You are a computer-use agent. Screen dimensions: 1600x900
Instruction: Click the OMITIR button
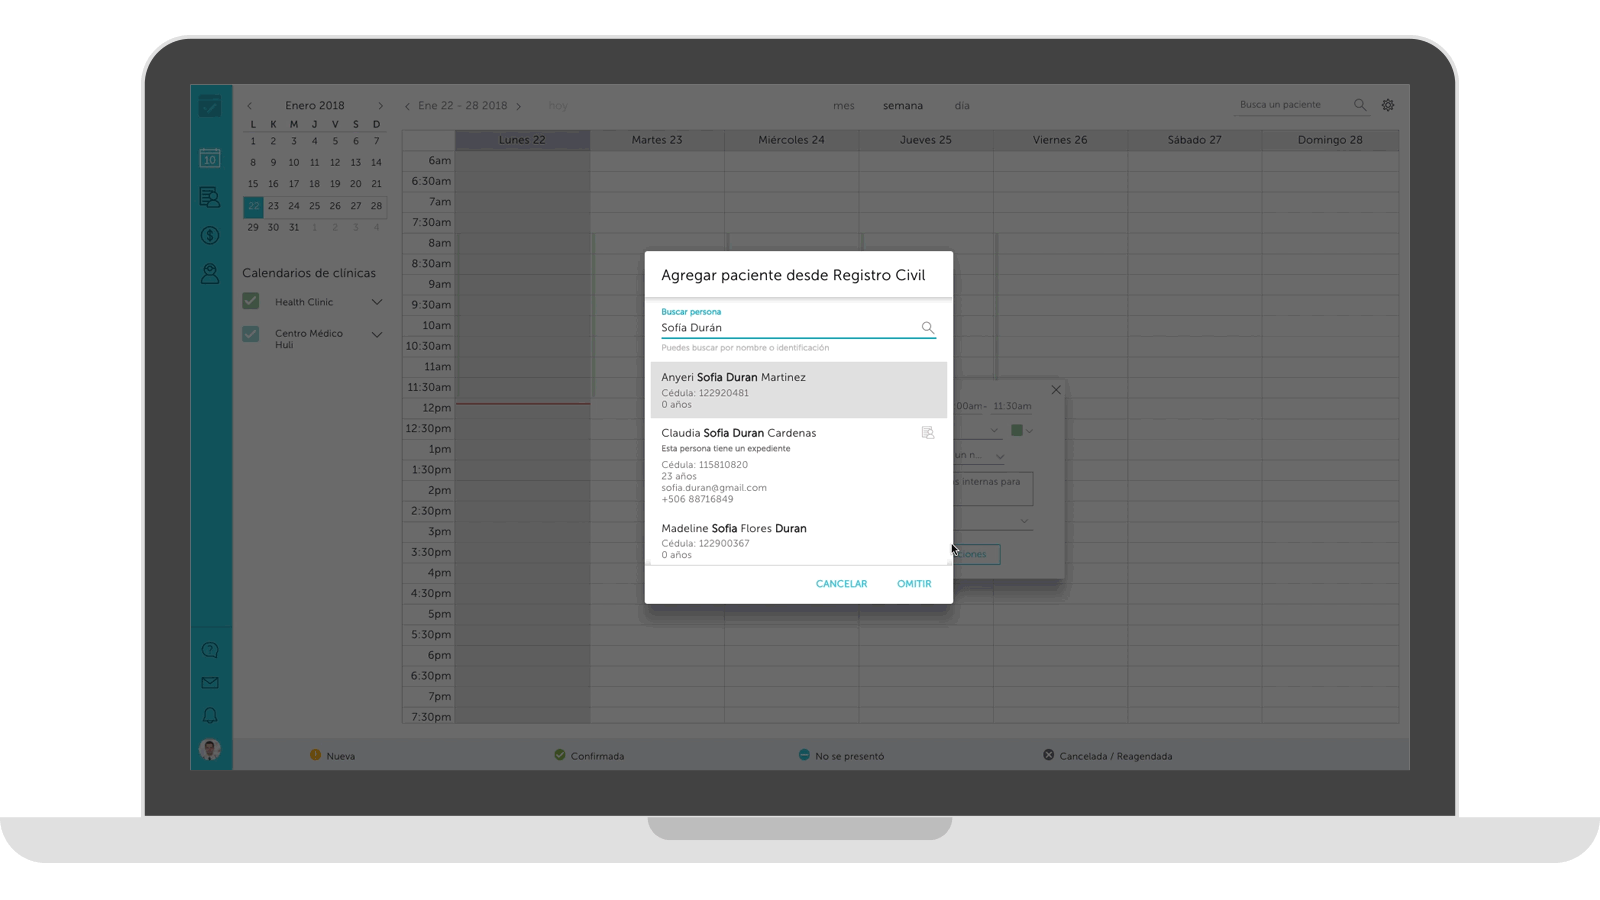(x=914, y=584)
